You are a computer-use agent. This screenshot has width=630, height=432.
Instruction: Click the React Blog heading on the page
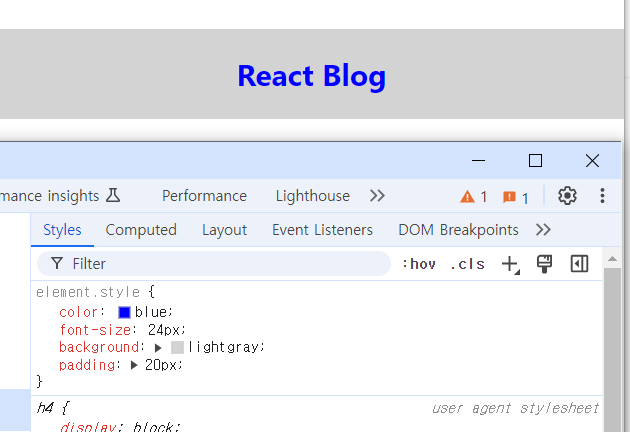pyautogui.click(x=311, y=76)
